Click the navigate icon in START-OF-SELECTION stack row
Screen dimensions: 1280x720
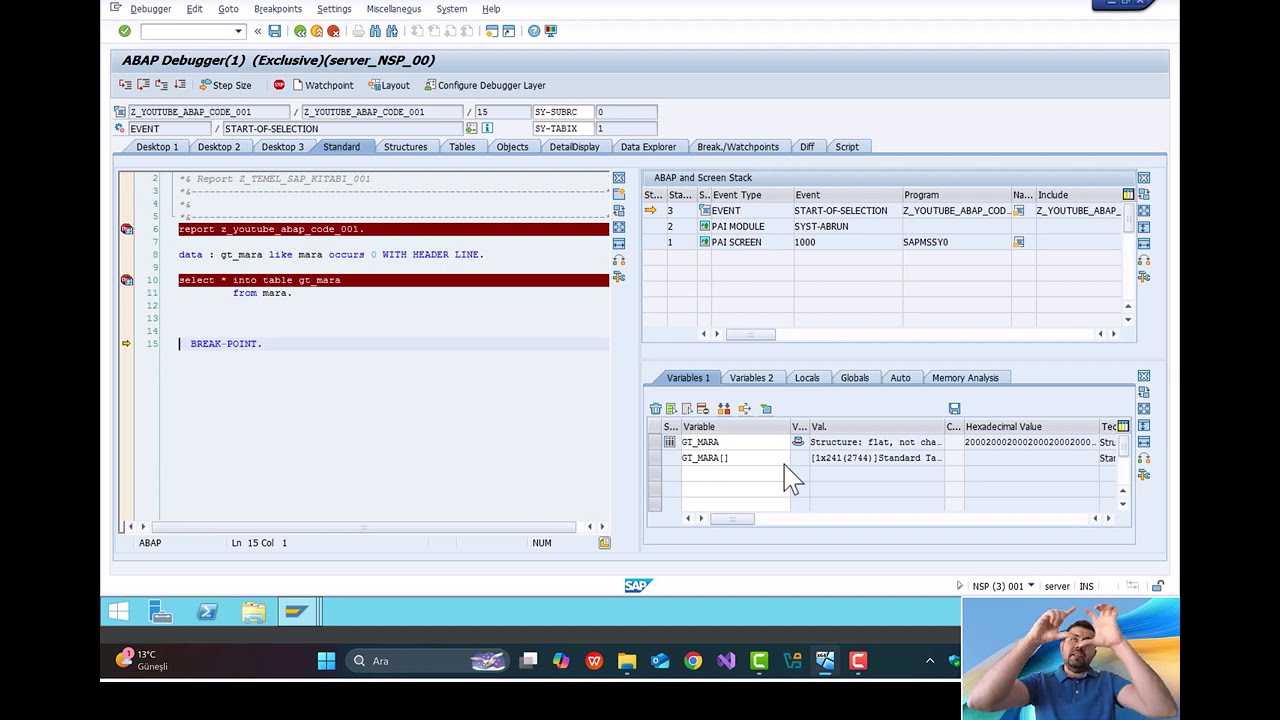1018,211
